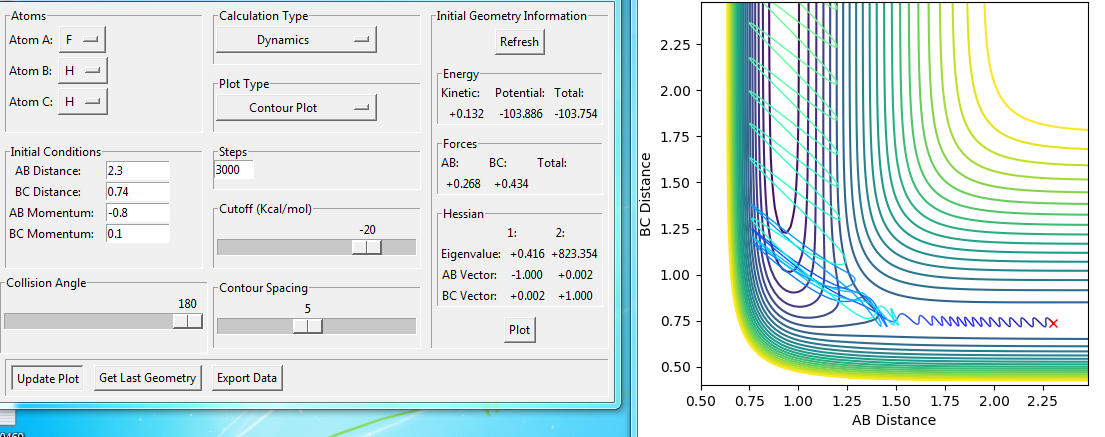The image size is (1105, 437).
Task: Click the BC Distance input field
Action: 137,192
